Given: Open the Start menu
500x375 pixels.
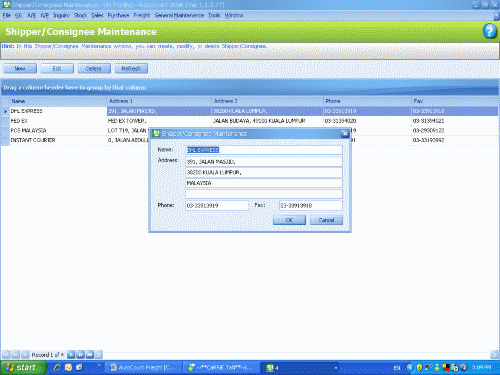Looking at the screenshot, I should [x=23, y=367].
